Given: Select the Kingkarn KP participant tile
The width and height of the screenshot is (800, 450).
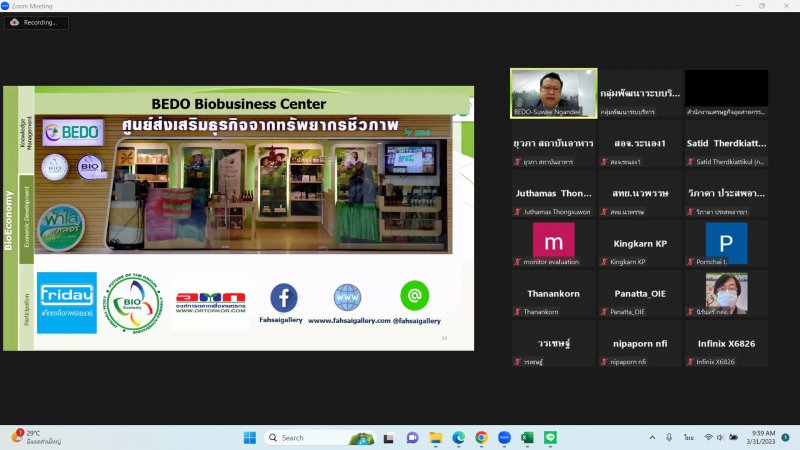Looking at the screenshot, I should pyautogui.click(x=640, y=243).
